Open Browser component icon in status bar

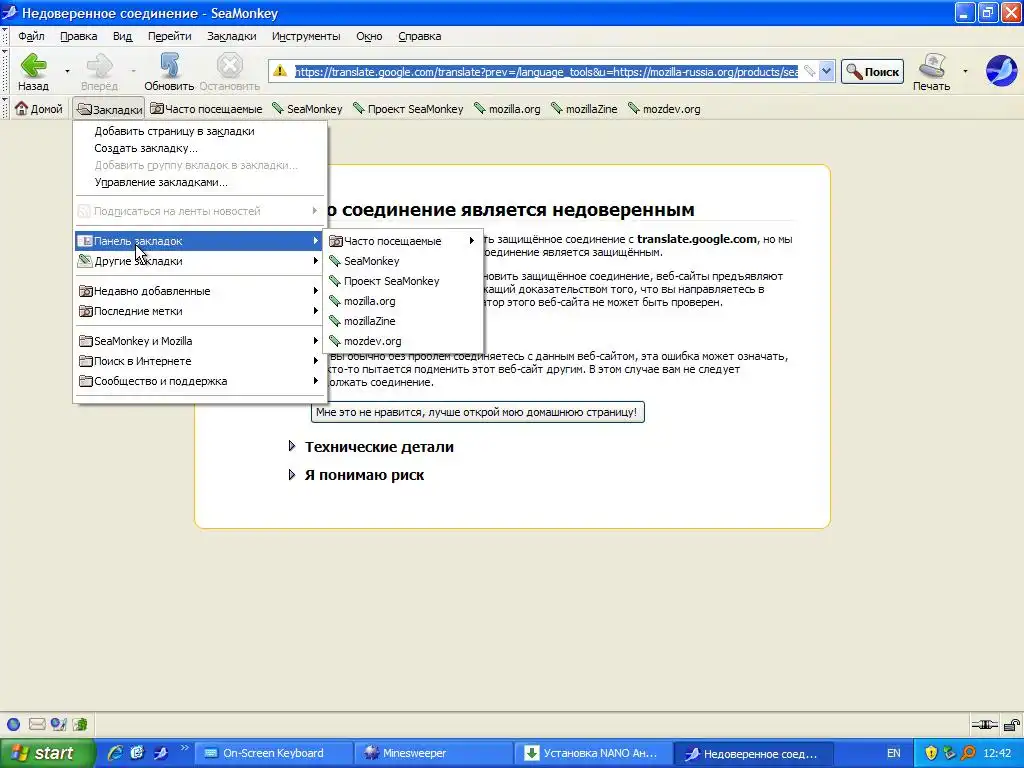coord(13,724)
